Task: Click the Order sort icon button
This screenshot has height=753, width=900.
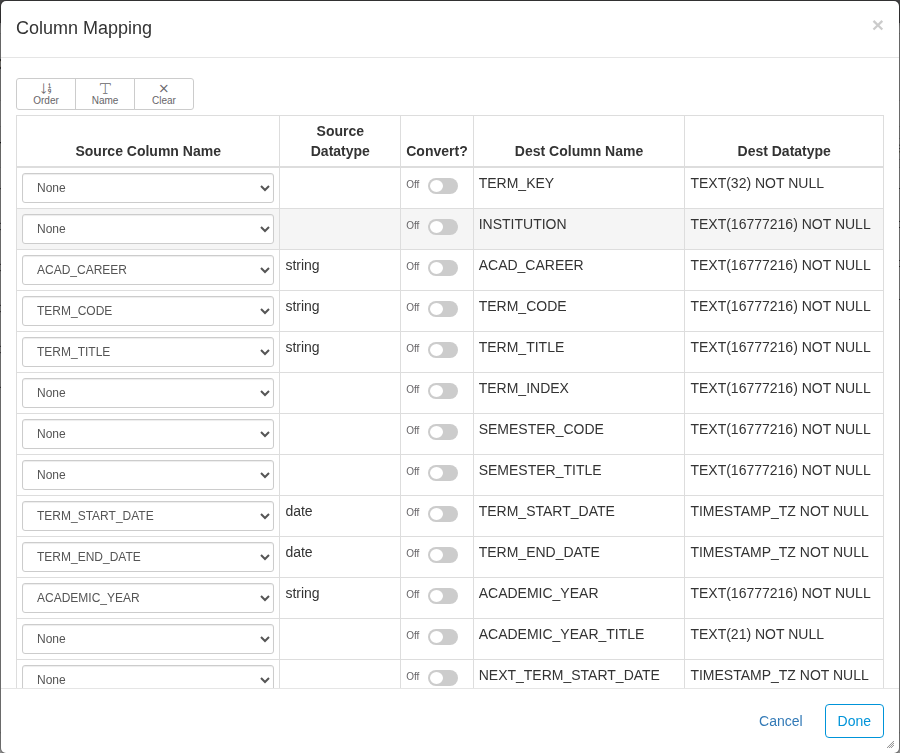Action: tap(46, 94)
